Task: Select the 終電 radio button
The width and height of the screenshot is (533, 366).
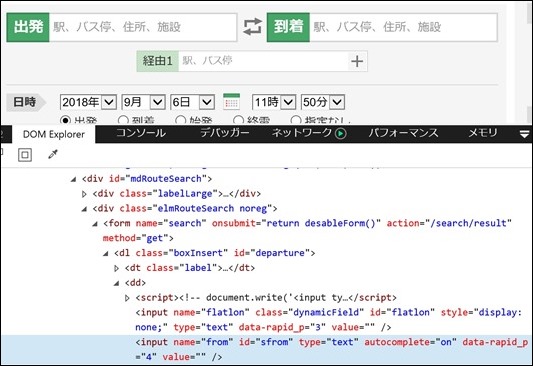Action: click(238, 120)
